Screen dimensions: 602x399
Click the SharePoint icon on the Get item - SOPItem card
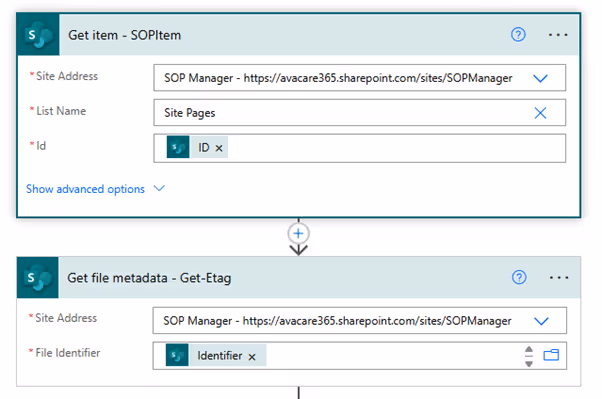coord(38,35)
